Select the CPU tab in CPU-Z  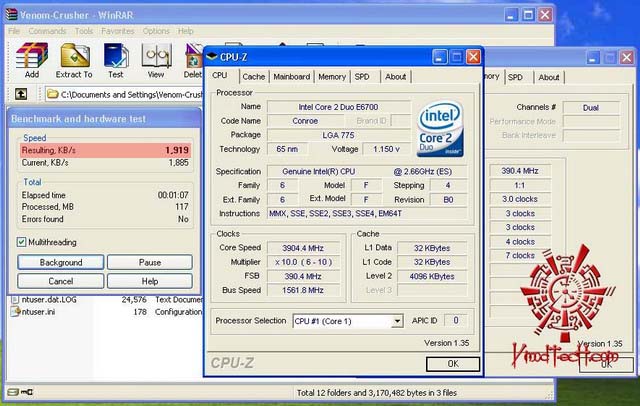coord(220,75)
